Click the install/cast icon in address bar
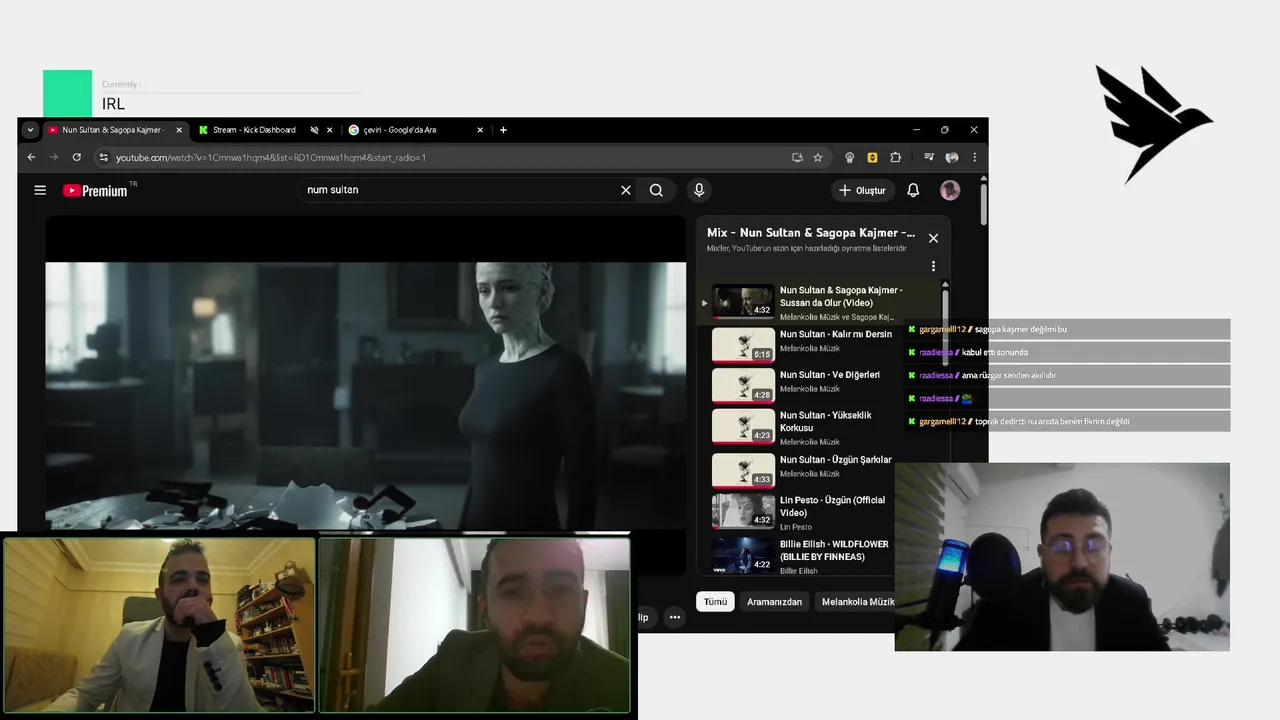This screenshot has height=720, width=1280. click(x=797, y=157)
